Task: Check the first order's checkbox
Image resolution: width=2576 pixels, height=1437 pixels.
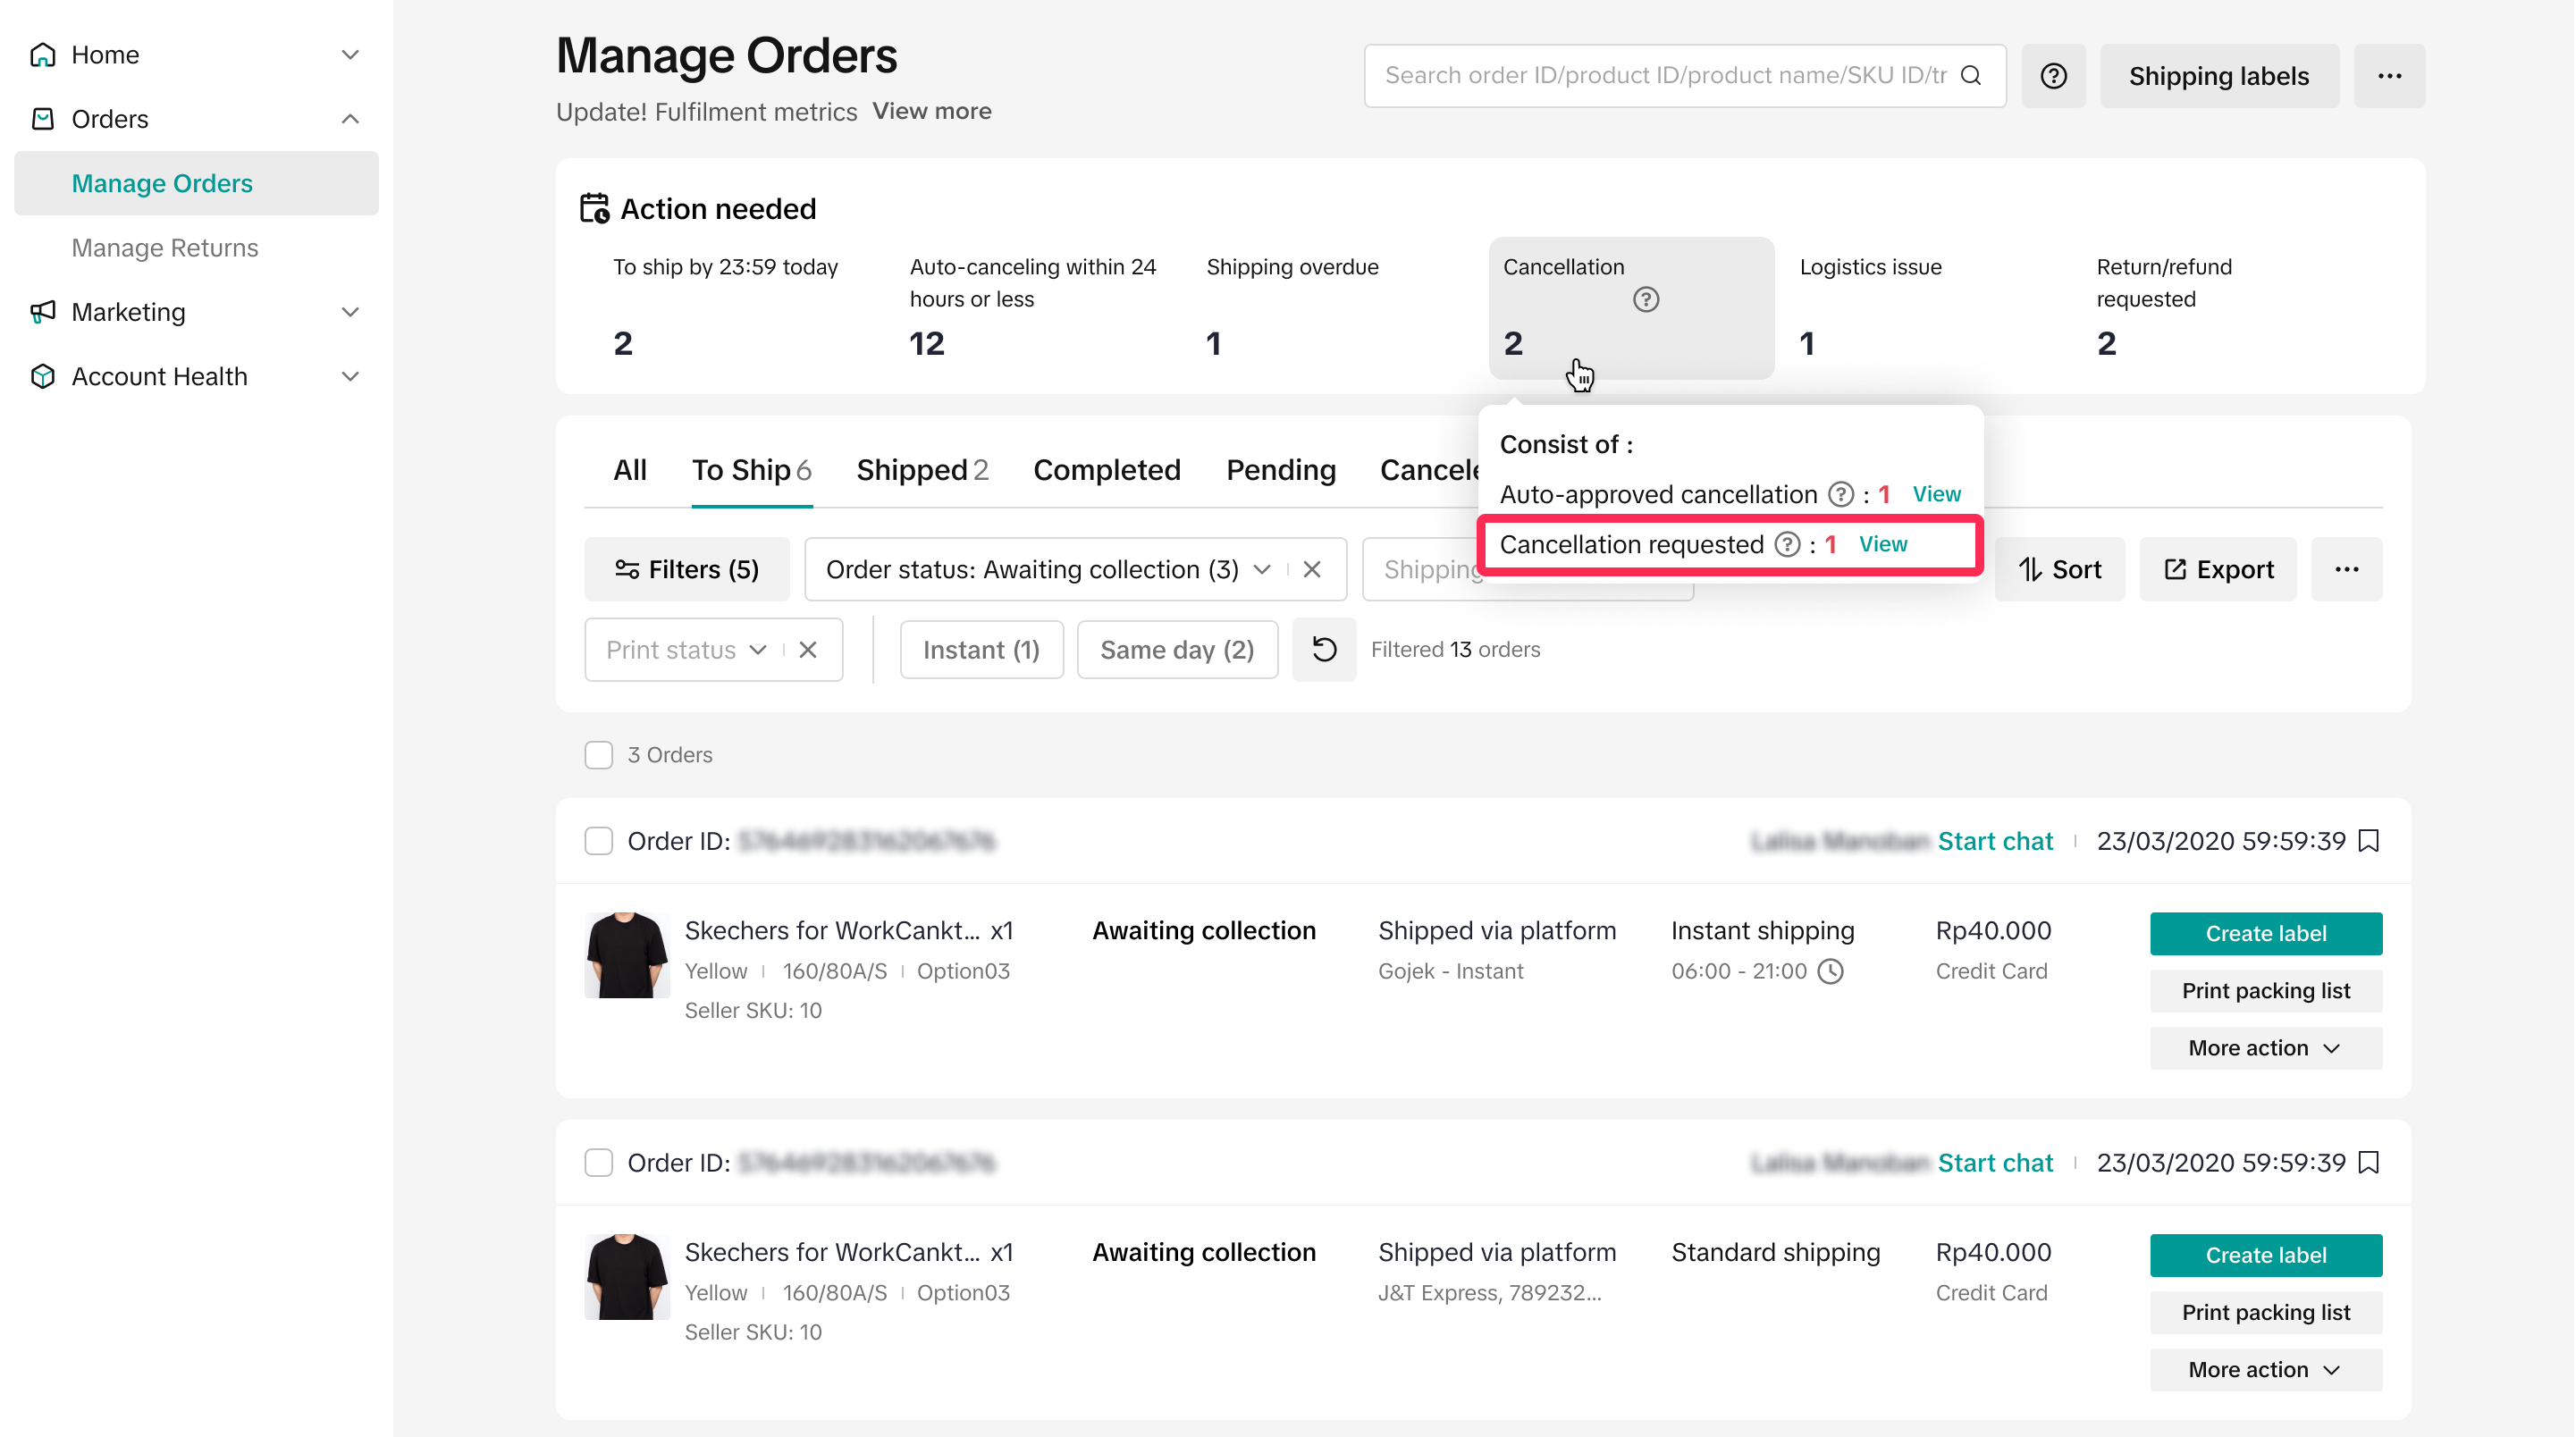Action: tap(598, 841)
